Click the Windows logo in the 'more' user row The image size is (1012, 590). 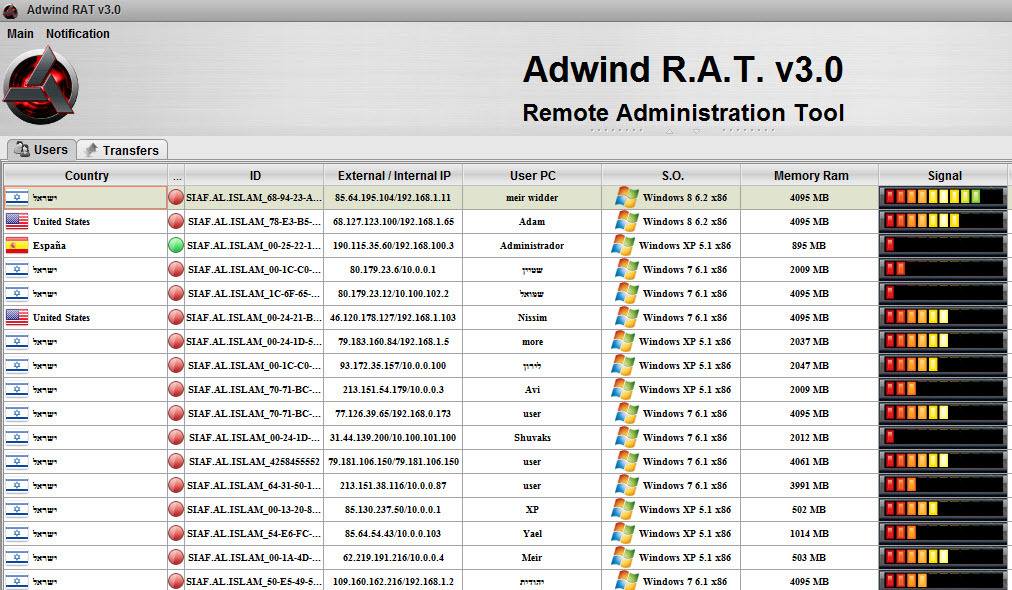coord(623,341)
